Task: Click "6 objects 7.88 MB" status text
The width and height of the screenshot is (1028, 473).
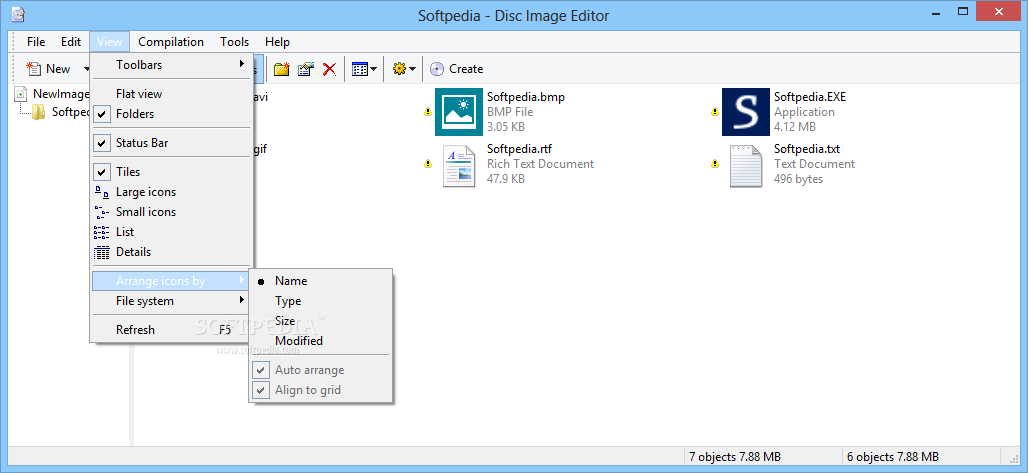Action: 892,457
